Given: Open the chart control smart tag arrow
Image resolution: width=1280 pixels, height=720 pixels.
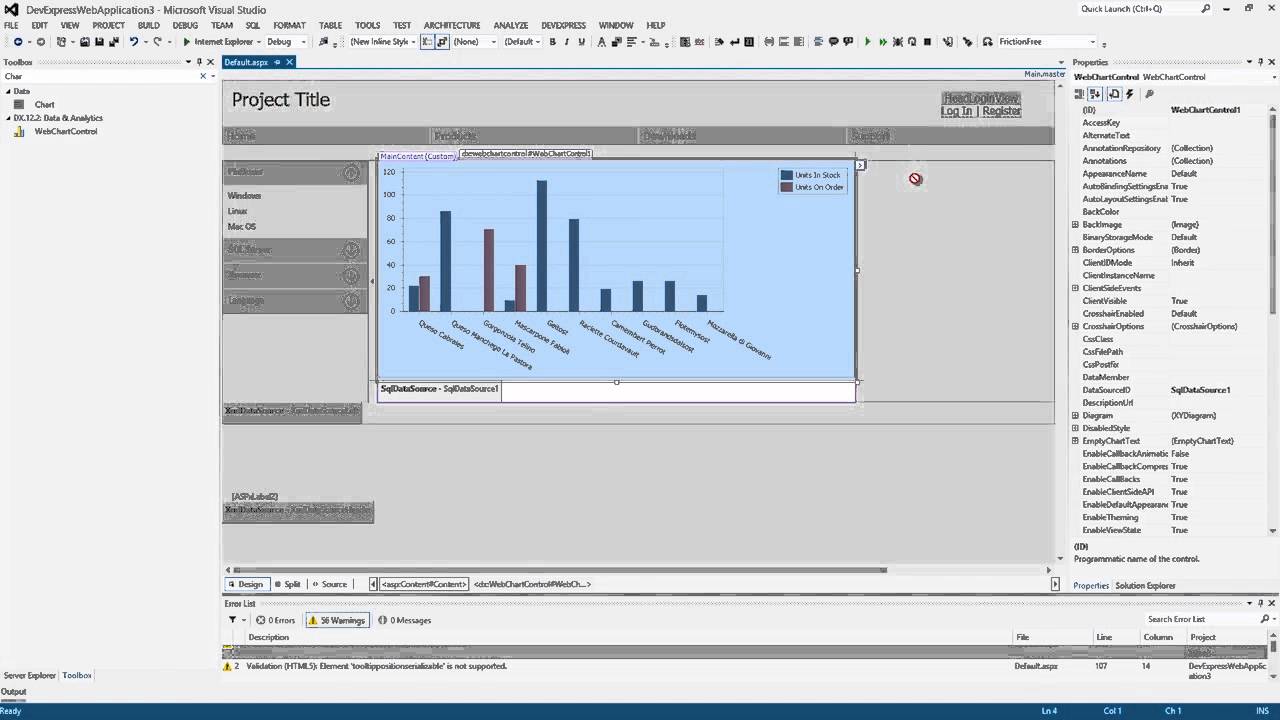Looking at the screenshot, I should pos(860,165).
